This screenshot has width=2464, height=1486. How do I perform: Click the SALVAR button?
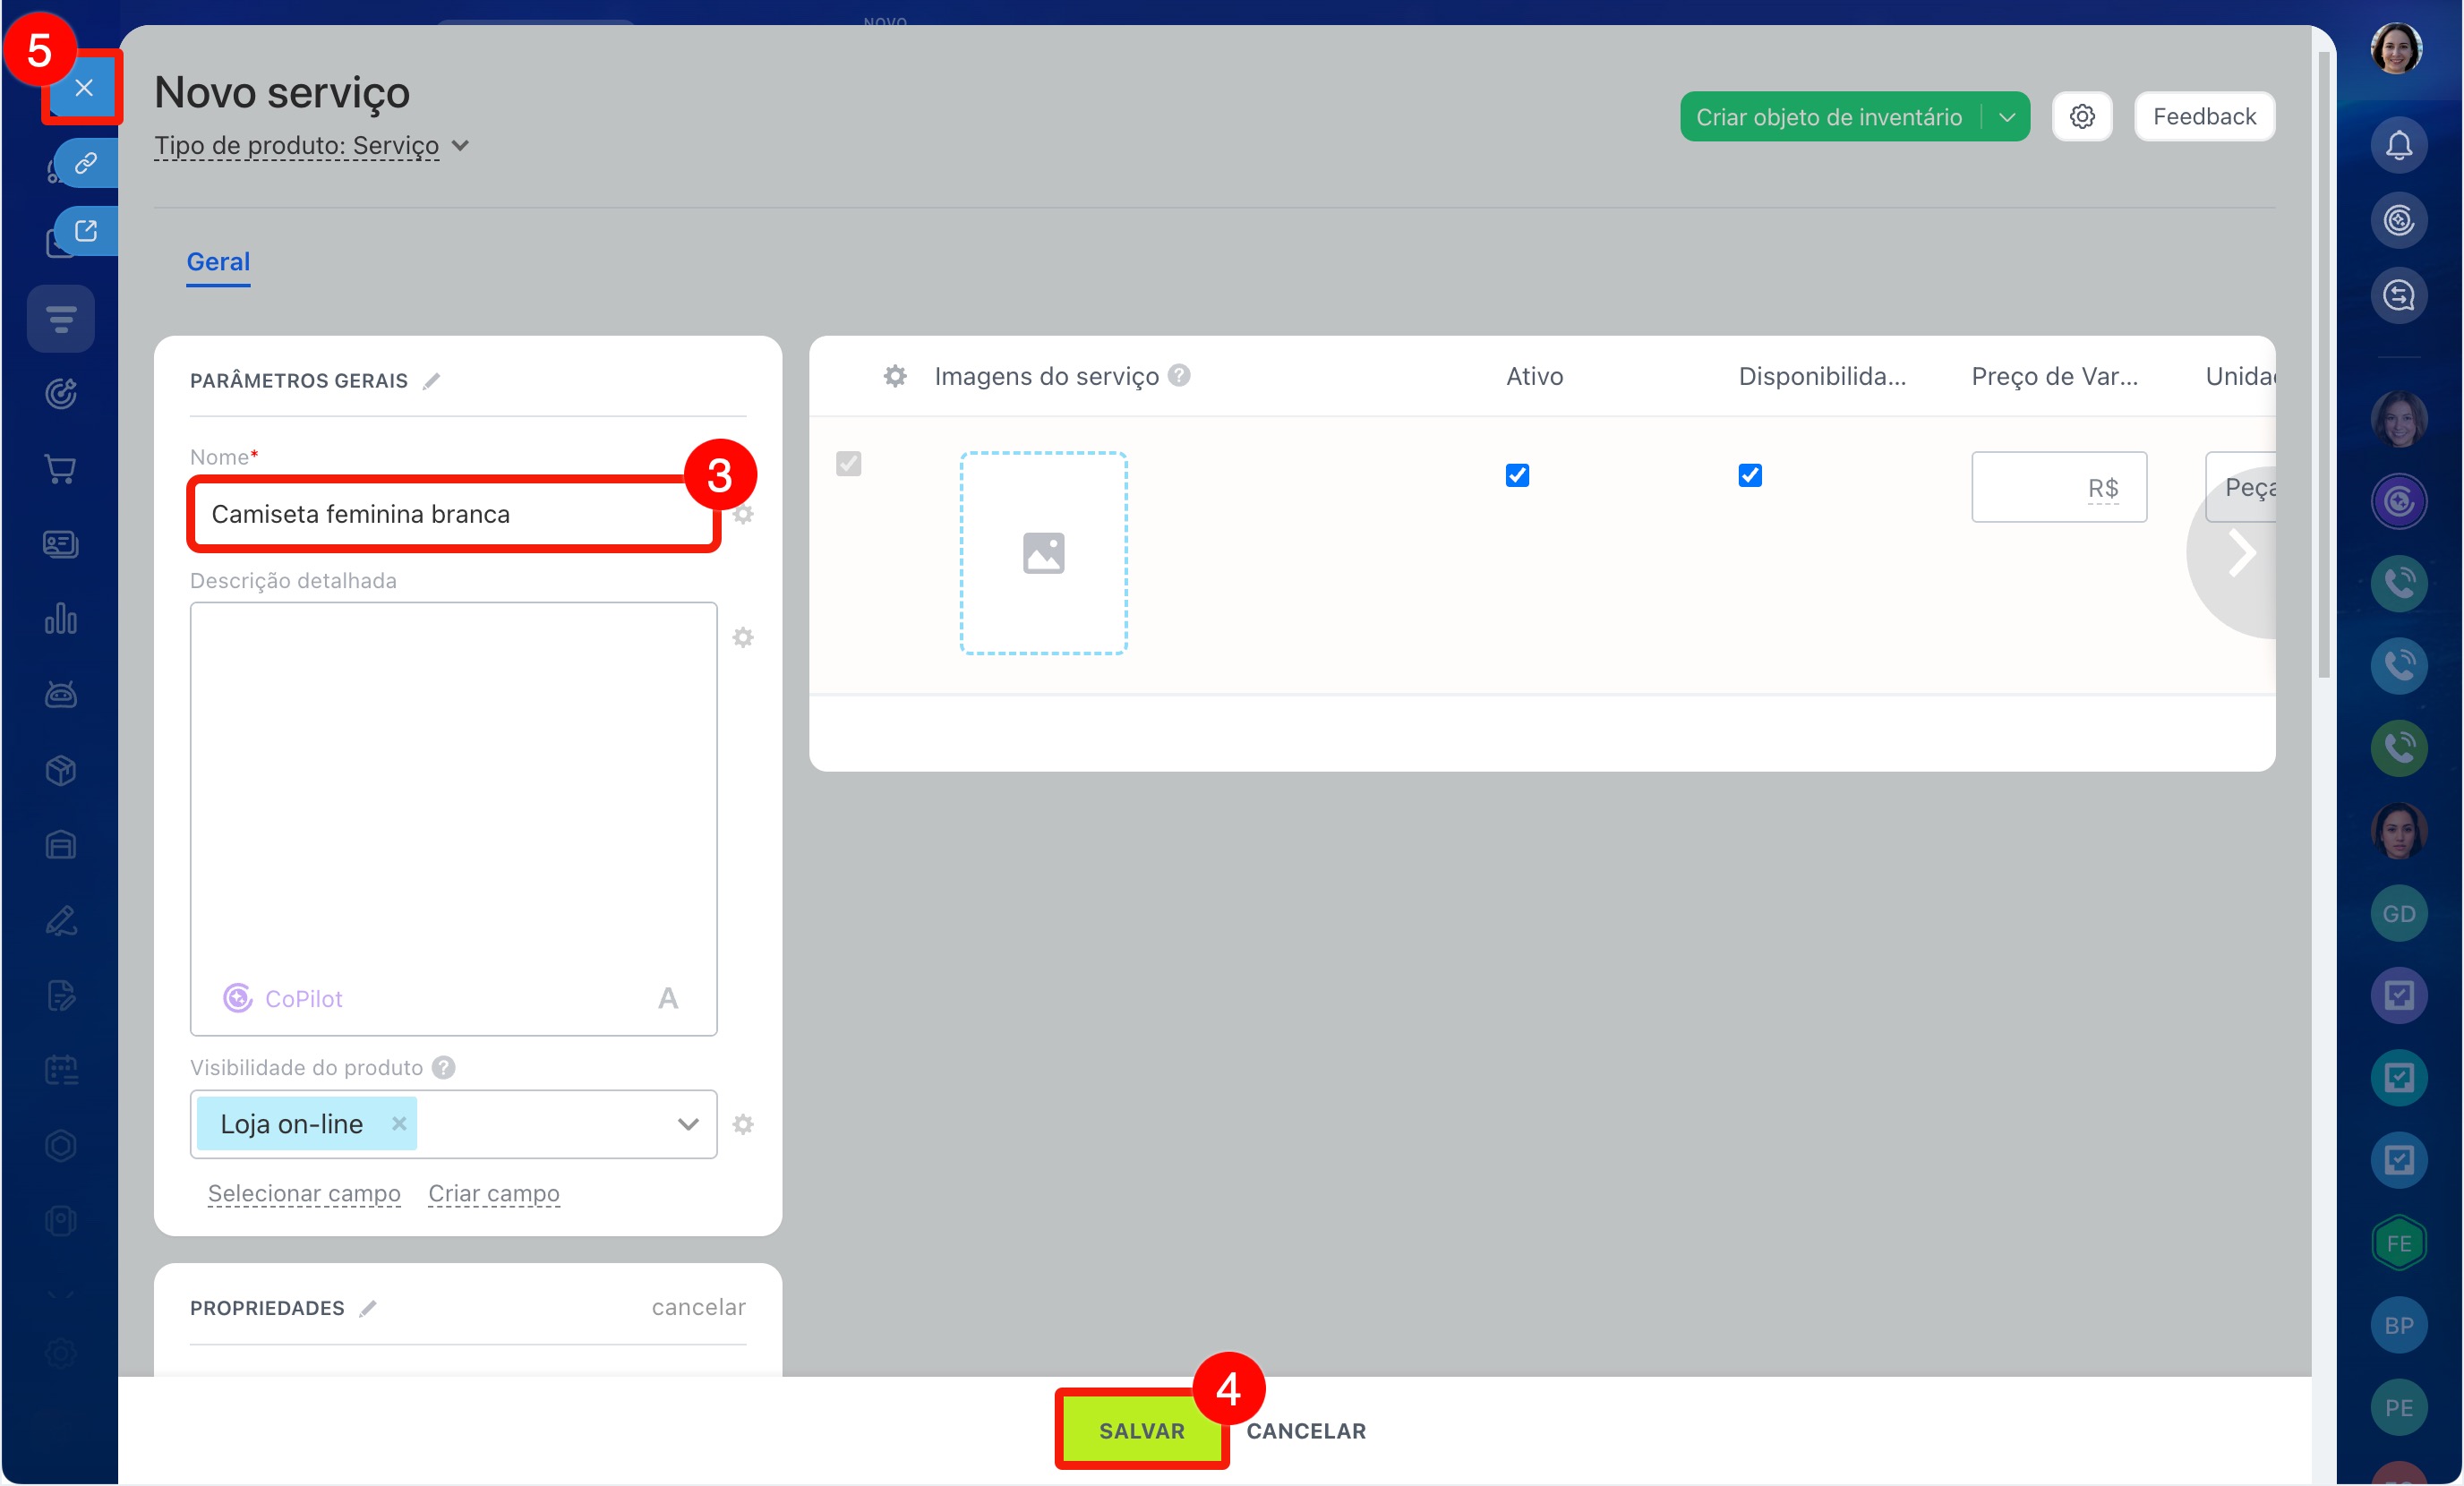[x=1141, y=1430]
